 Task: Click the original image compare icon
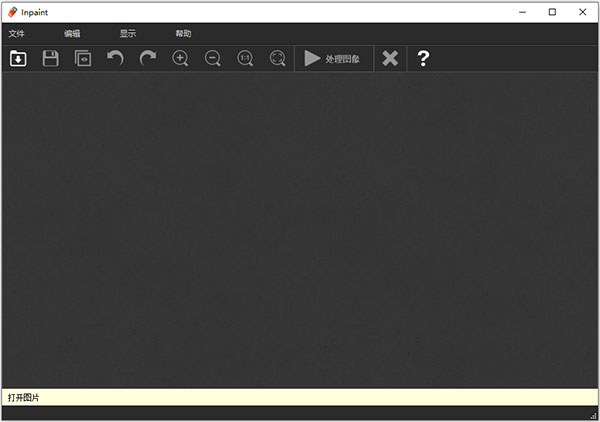83,59
